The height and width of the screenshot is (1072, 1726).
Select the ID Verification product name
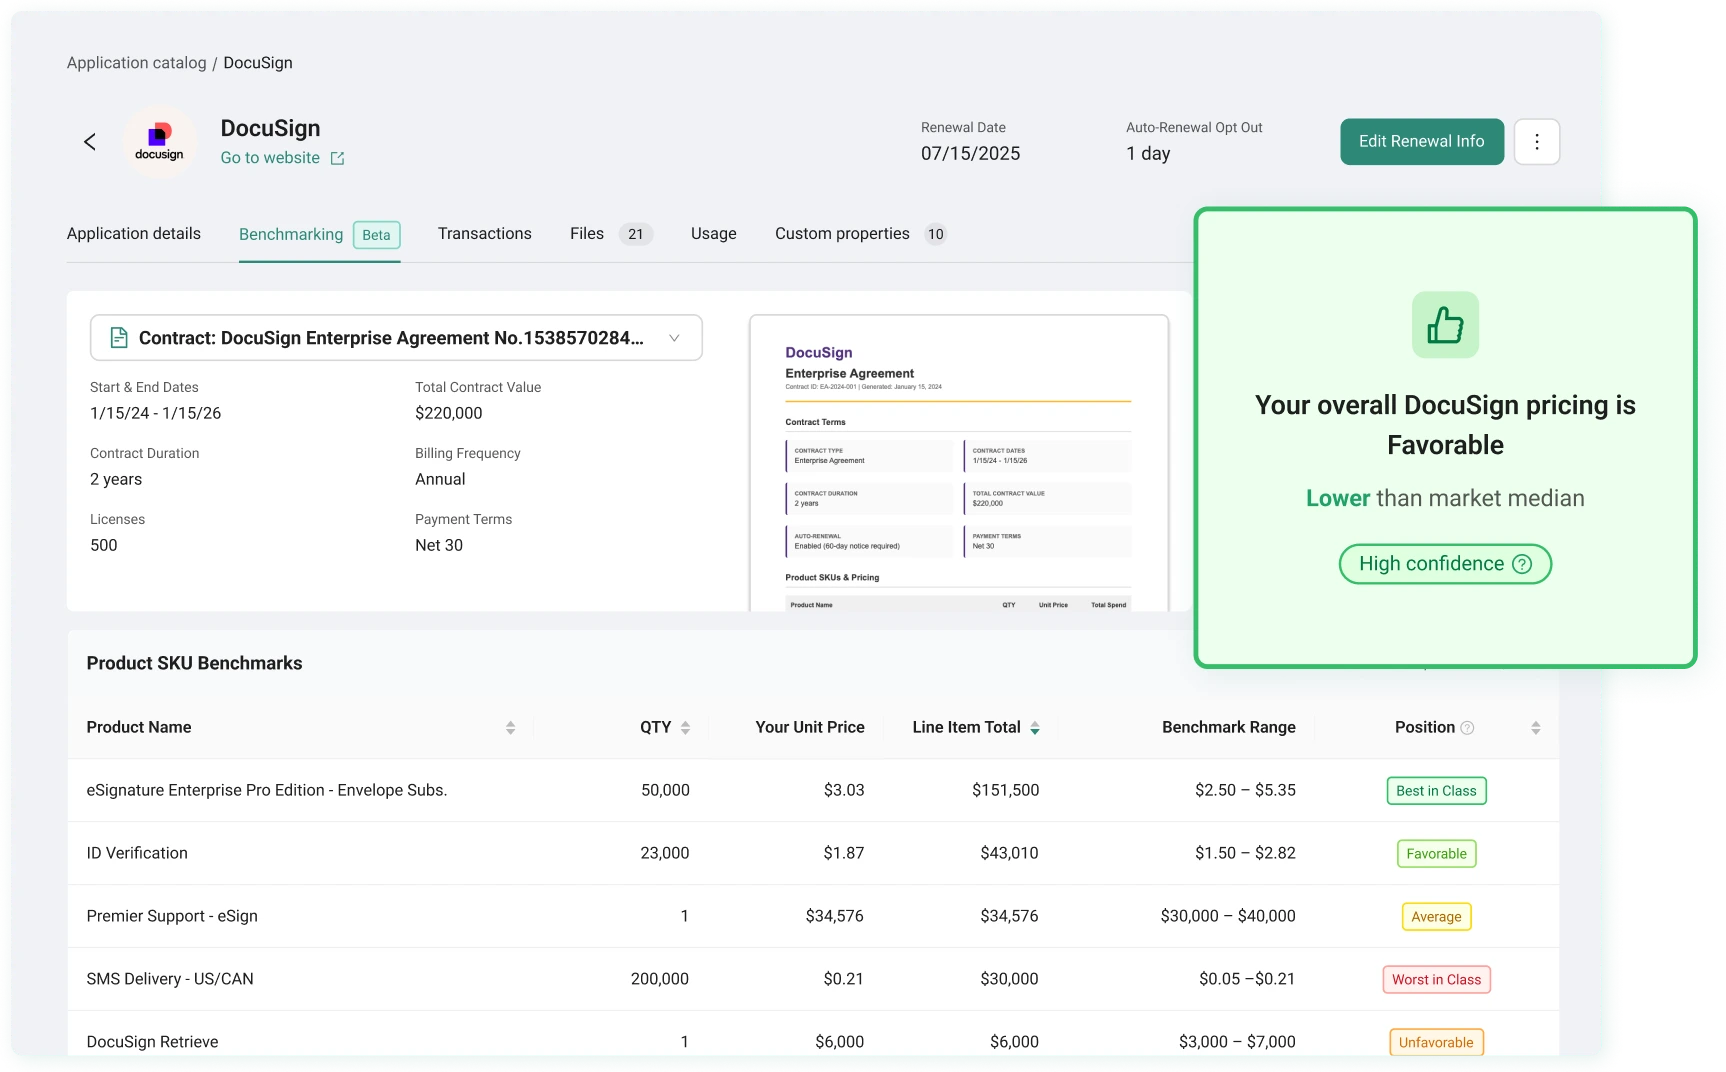pos(137,853)
